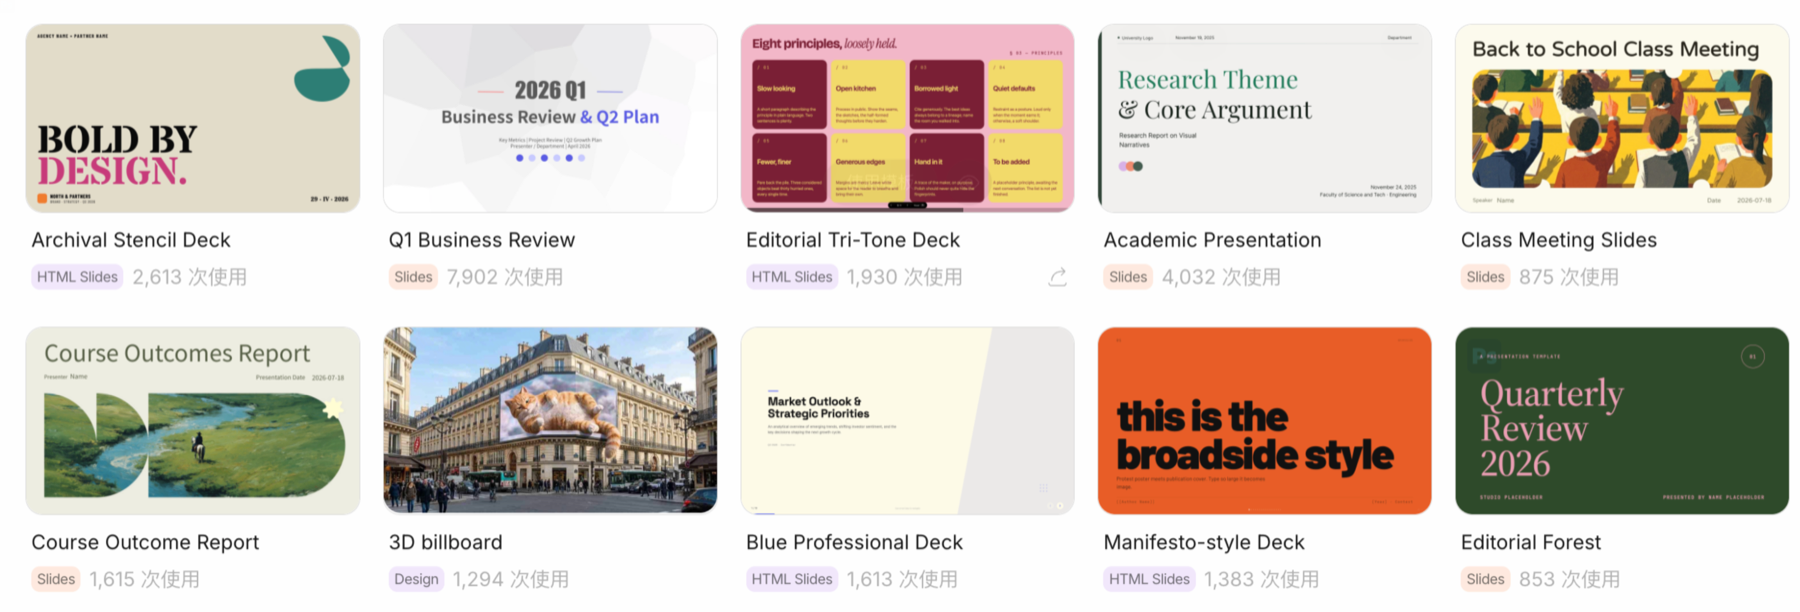Viewport: 1800px width, 612px height.
Task: Click HTML Slides tag under Editorial Tri-Tone Deck
Action: click(x=792, y=277)
